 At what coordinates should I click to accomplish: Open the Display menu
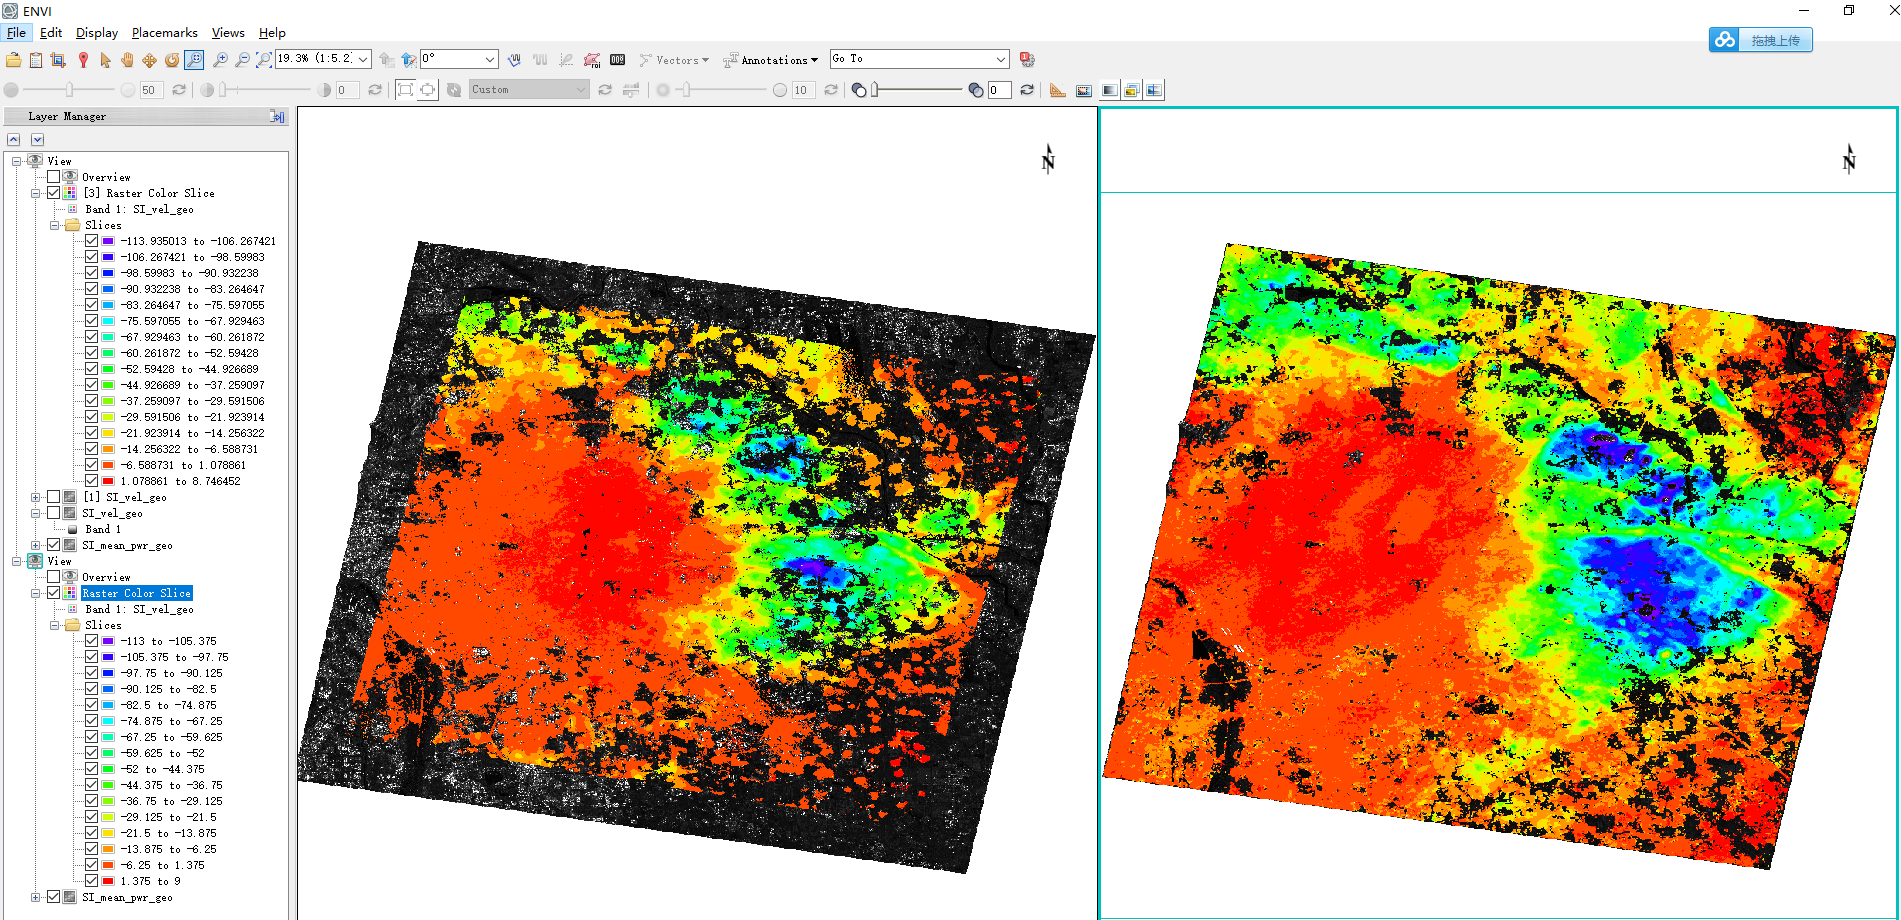(96, 33)
